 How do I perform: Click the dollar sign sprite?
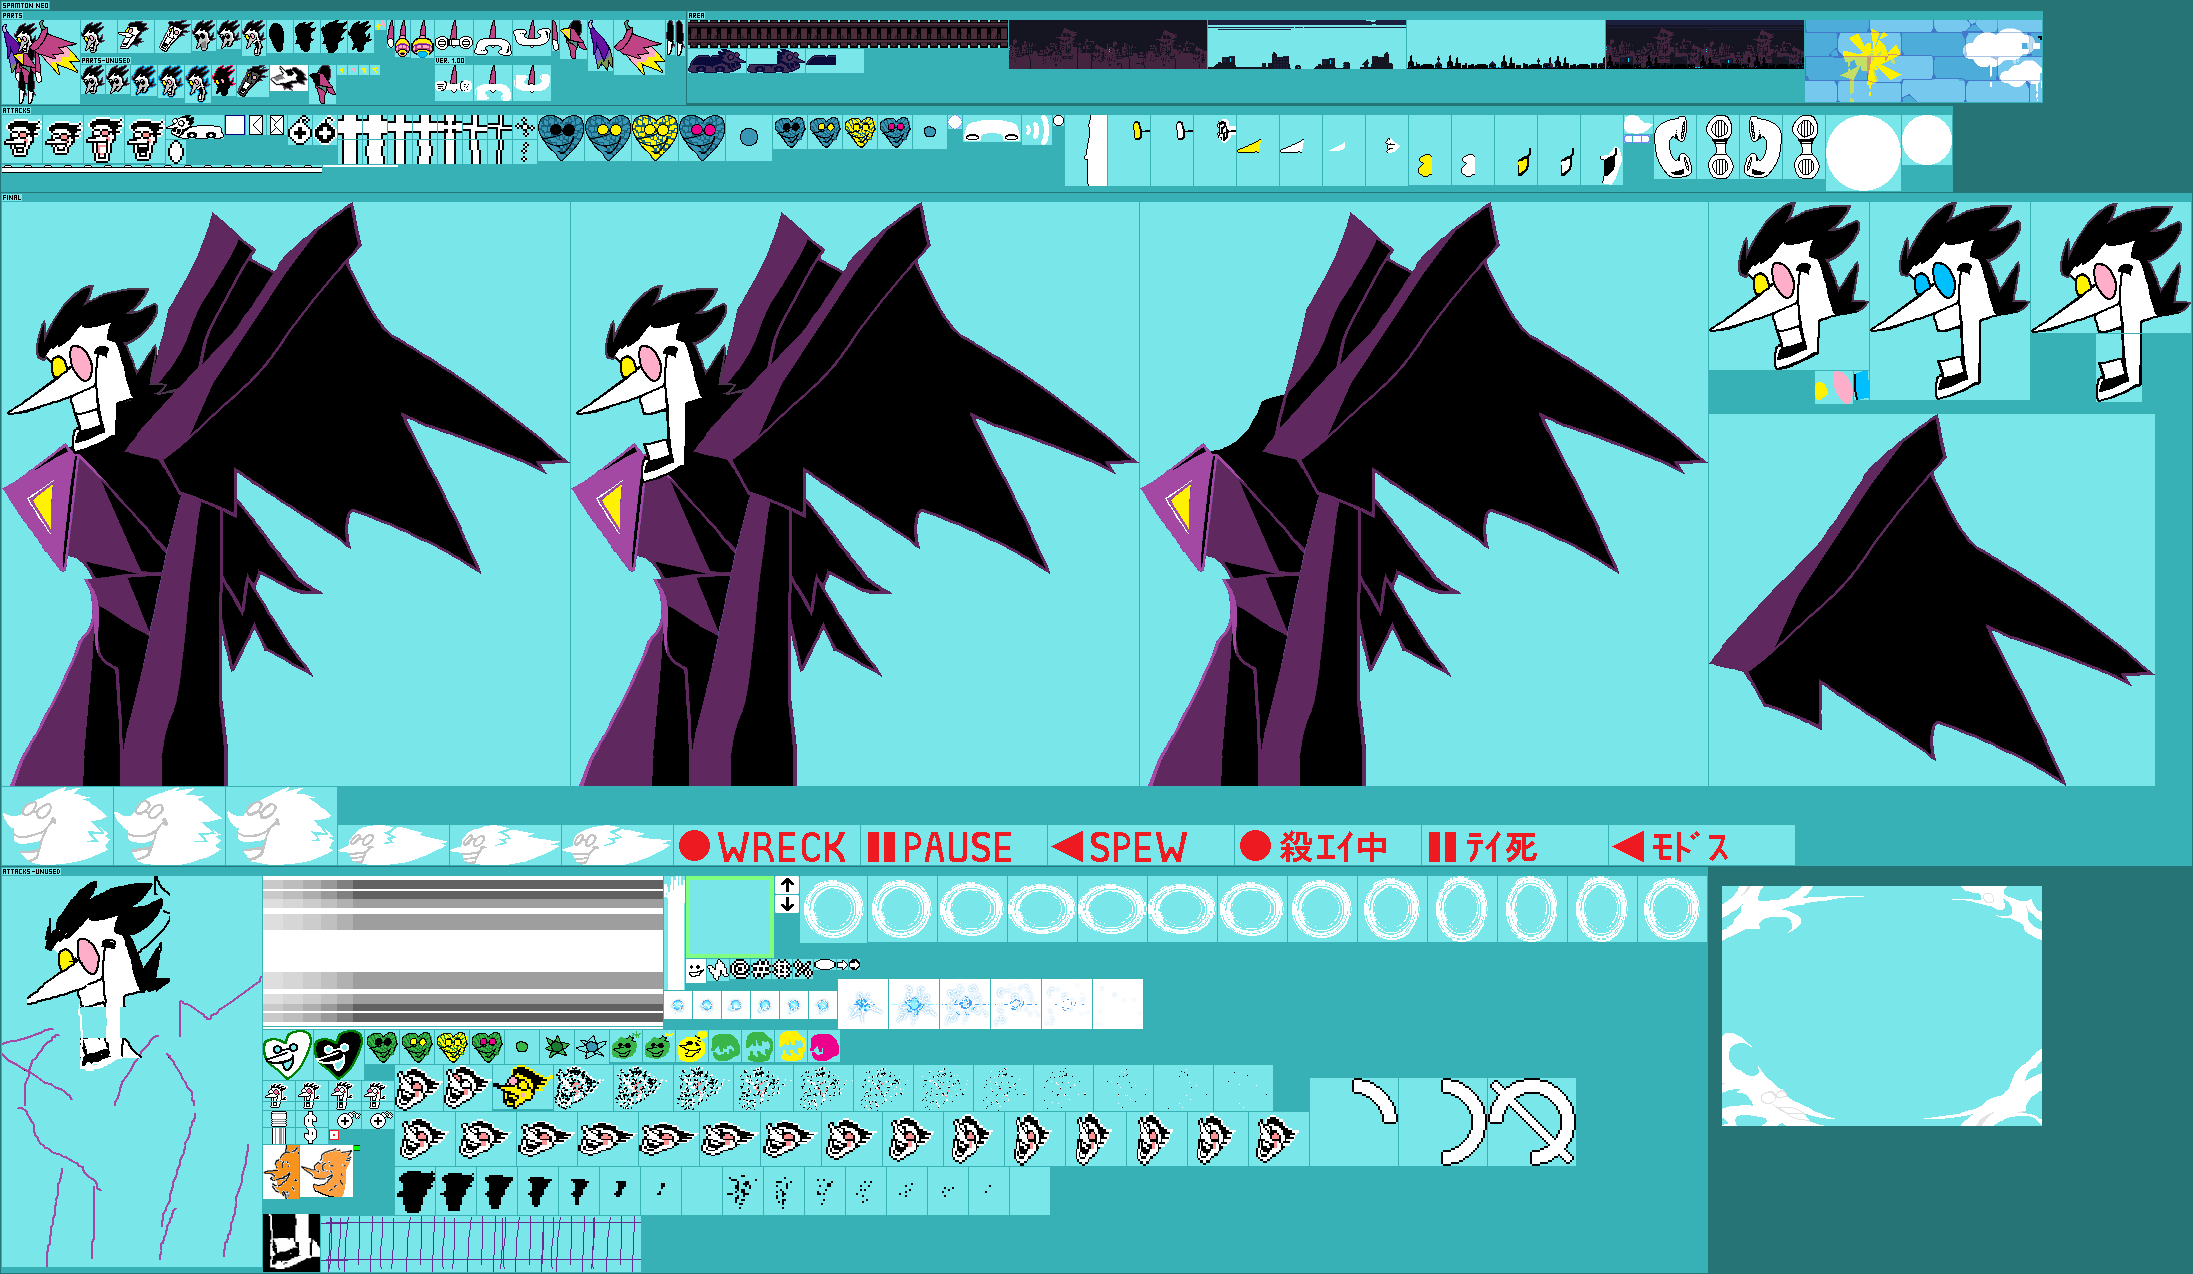[x=311, y=1128]
